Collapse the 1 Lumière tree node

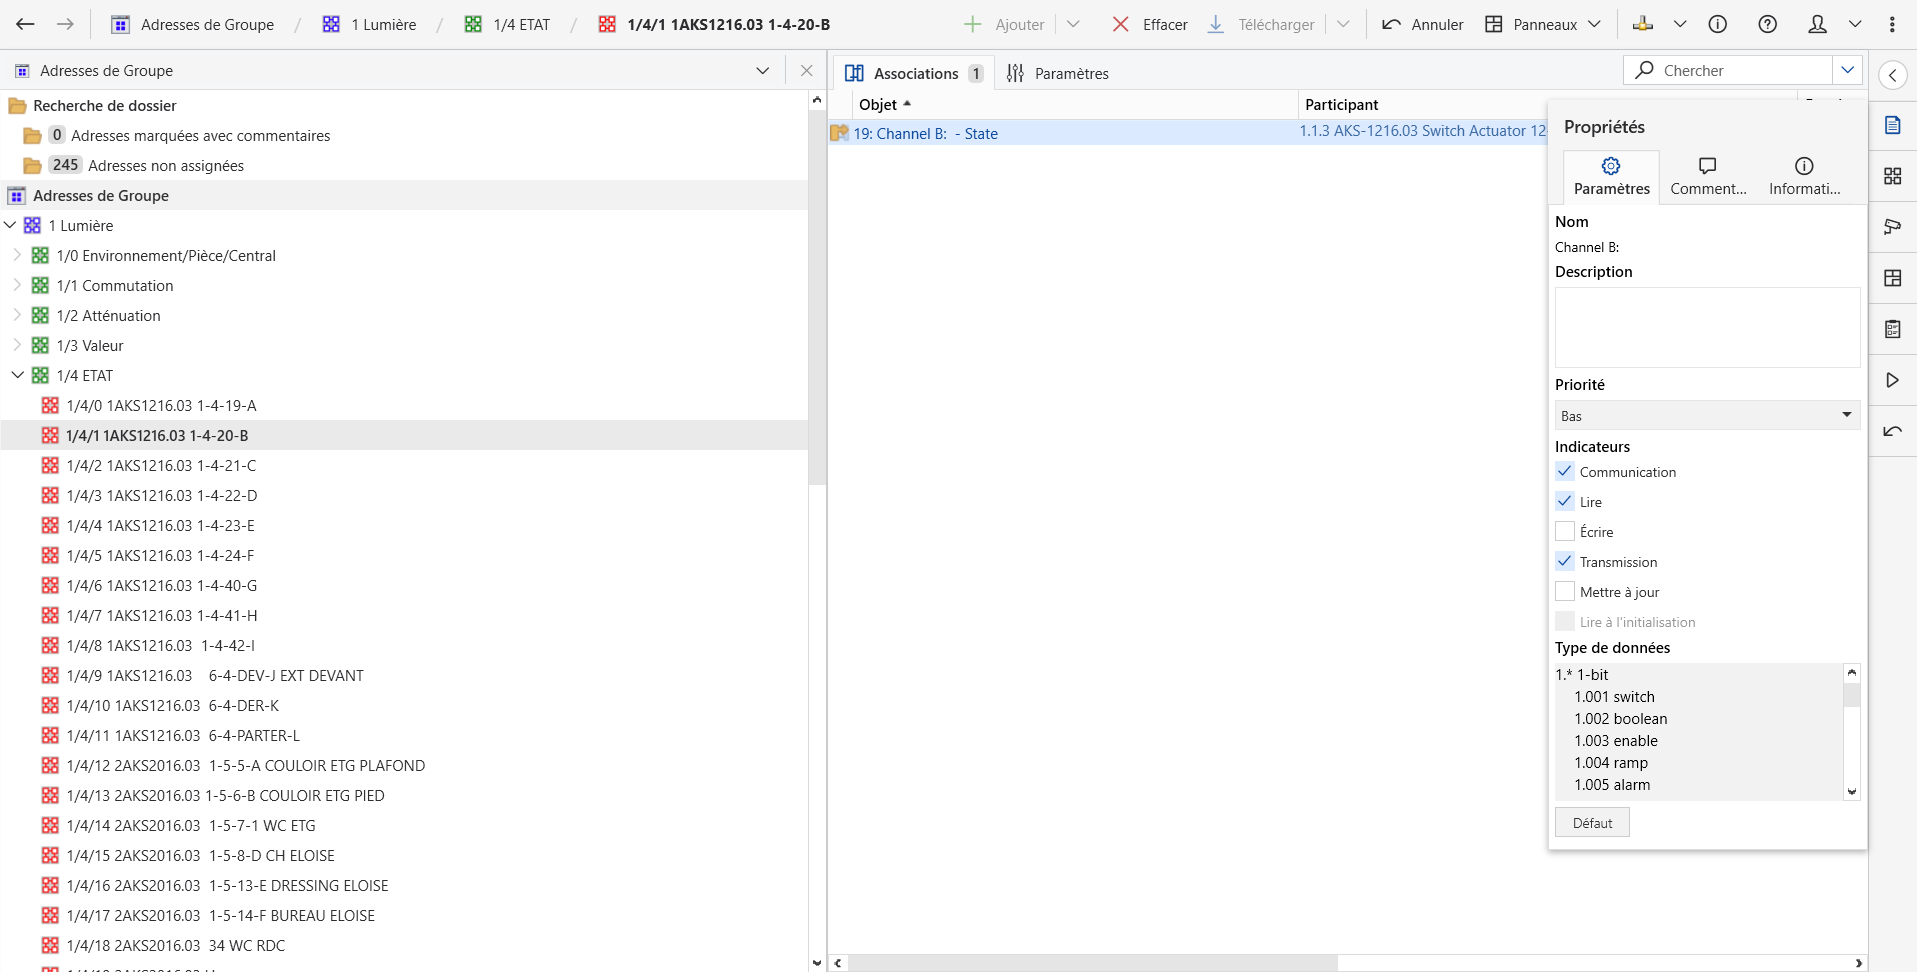(10, 225)
